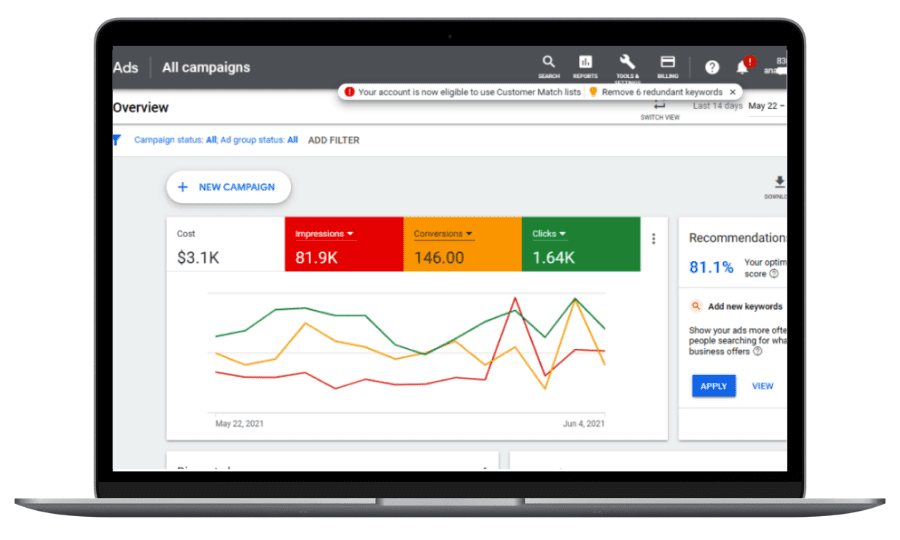Dismiss the notification banner with X
Viewport: 900px width, 540px height.
pos(732,92)
